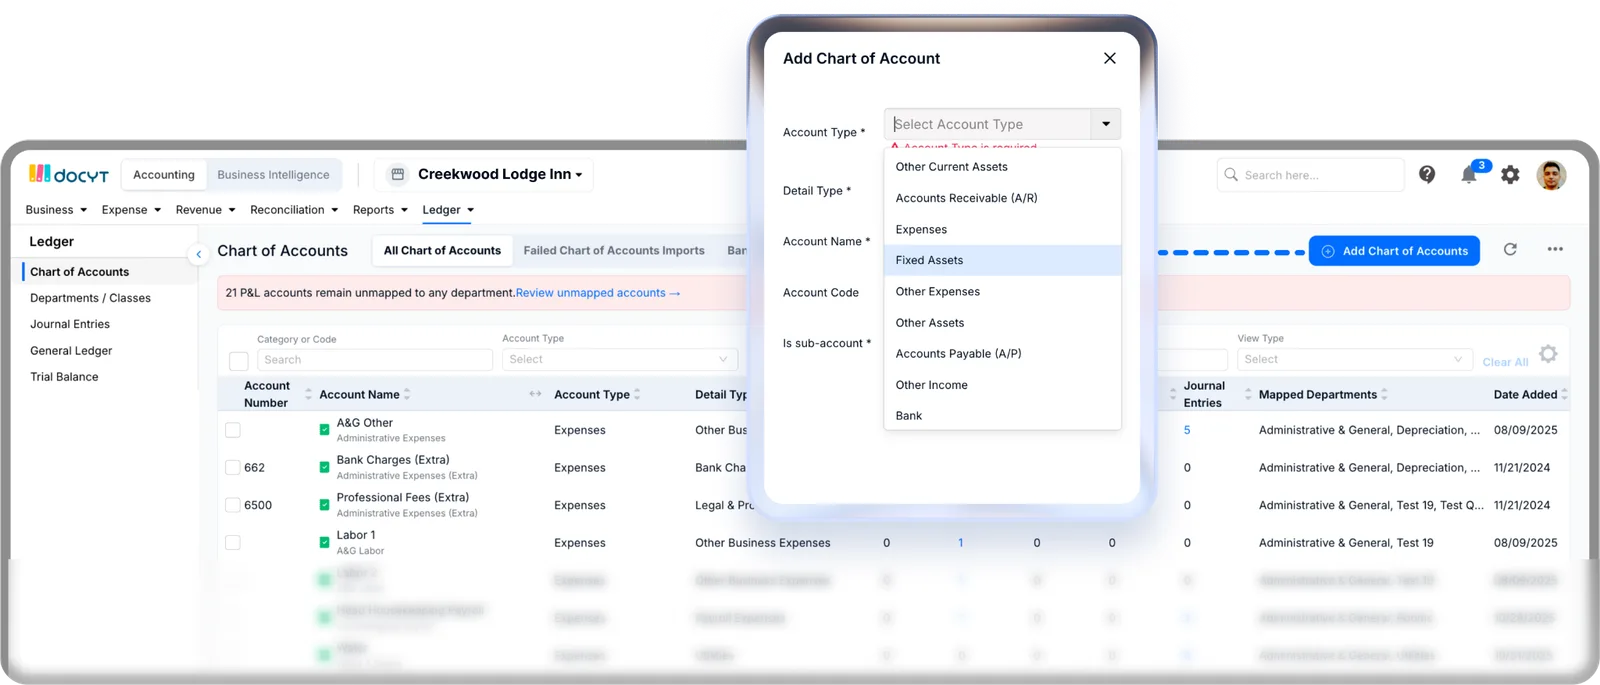Screen dimensions: 1600x685
Task: Open the Reports menu
Action: [380, 210]
